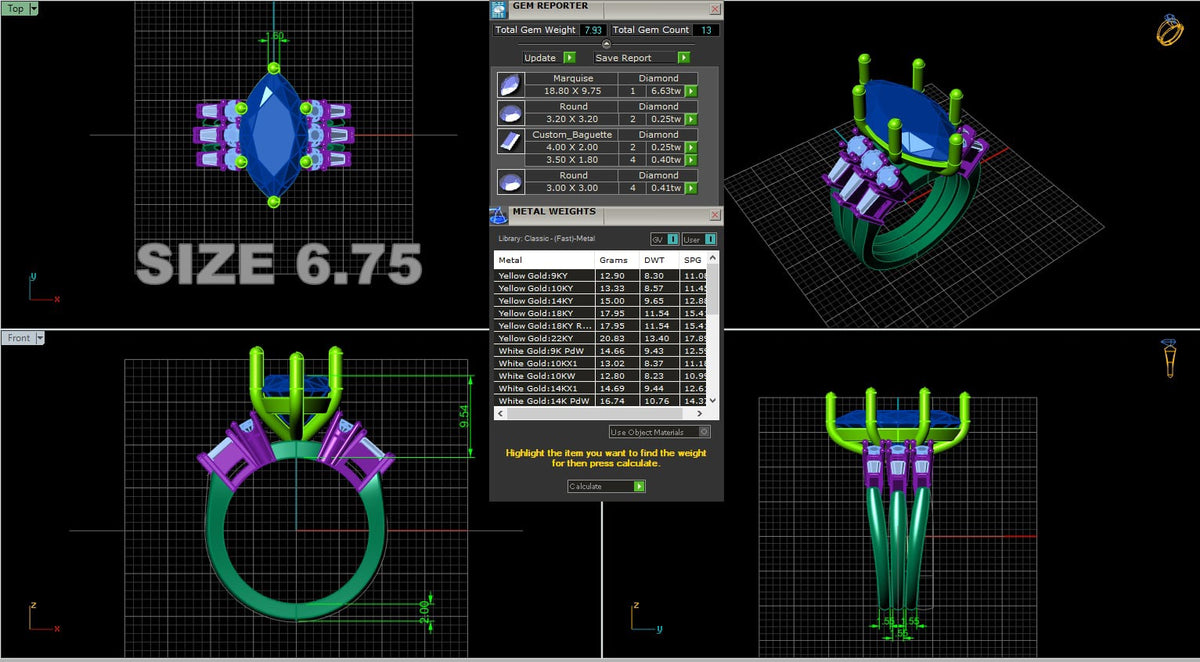Toggle the User library switch

point(700,239)
